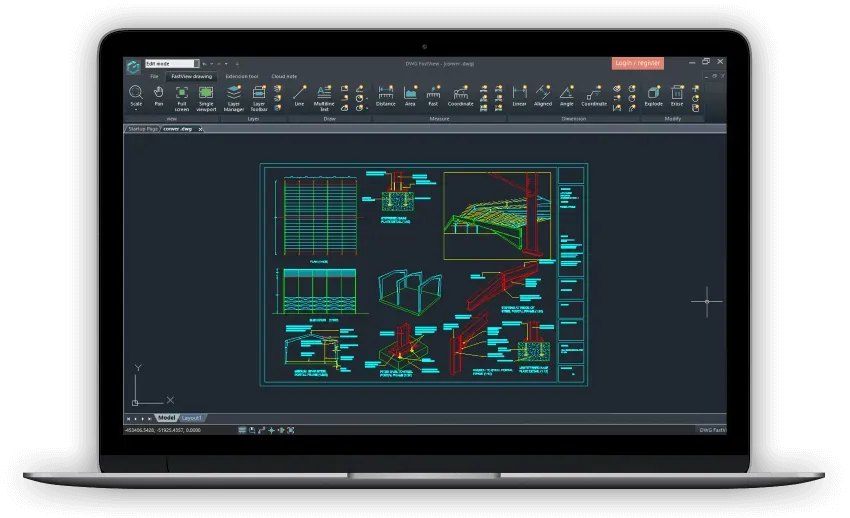Select the Model layout tab
This screenshot has height=518, width=850.
(166, 418)
